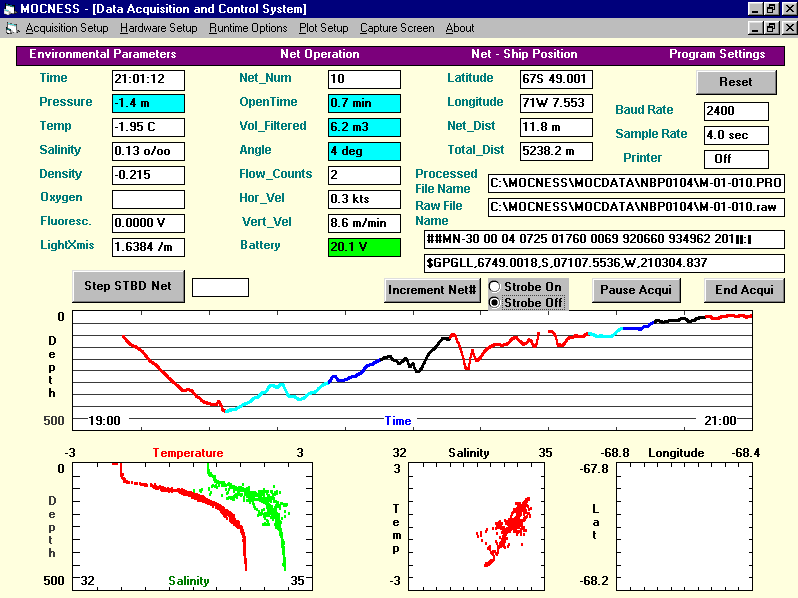Click the Density field showing -0.215
The height and width of the screenshot is (598, 798).
pos(148,175)
